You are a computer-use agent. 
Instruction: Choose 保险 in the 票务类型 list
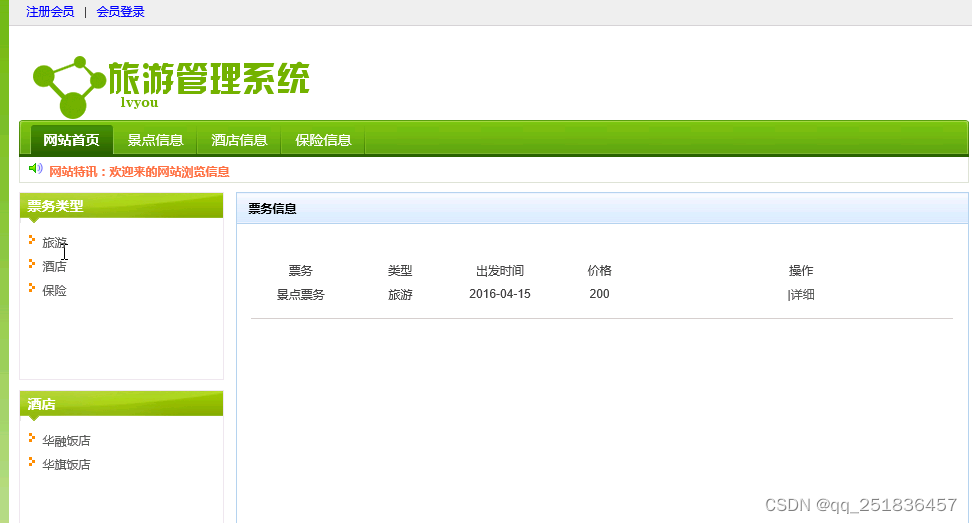[x=55, y=291]
